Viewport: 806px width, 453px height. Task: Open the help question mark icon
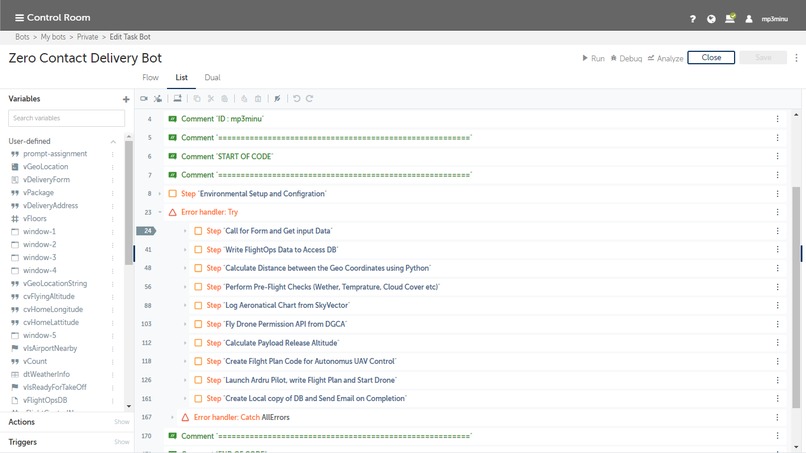pos(692,19)
